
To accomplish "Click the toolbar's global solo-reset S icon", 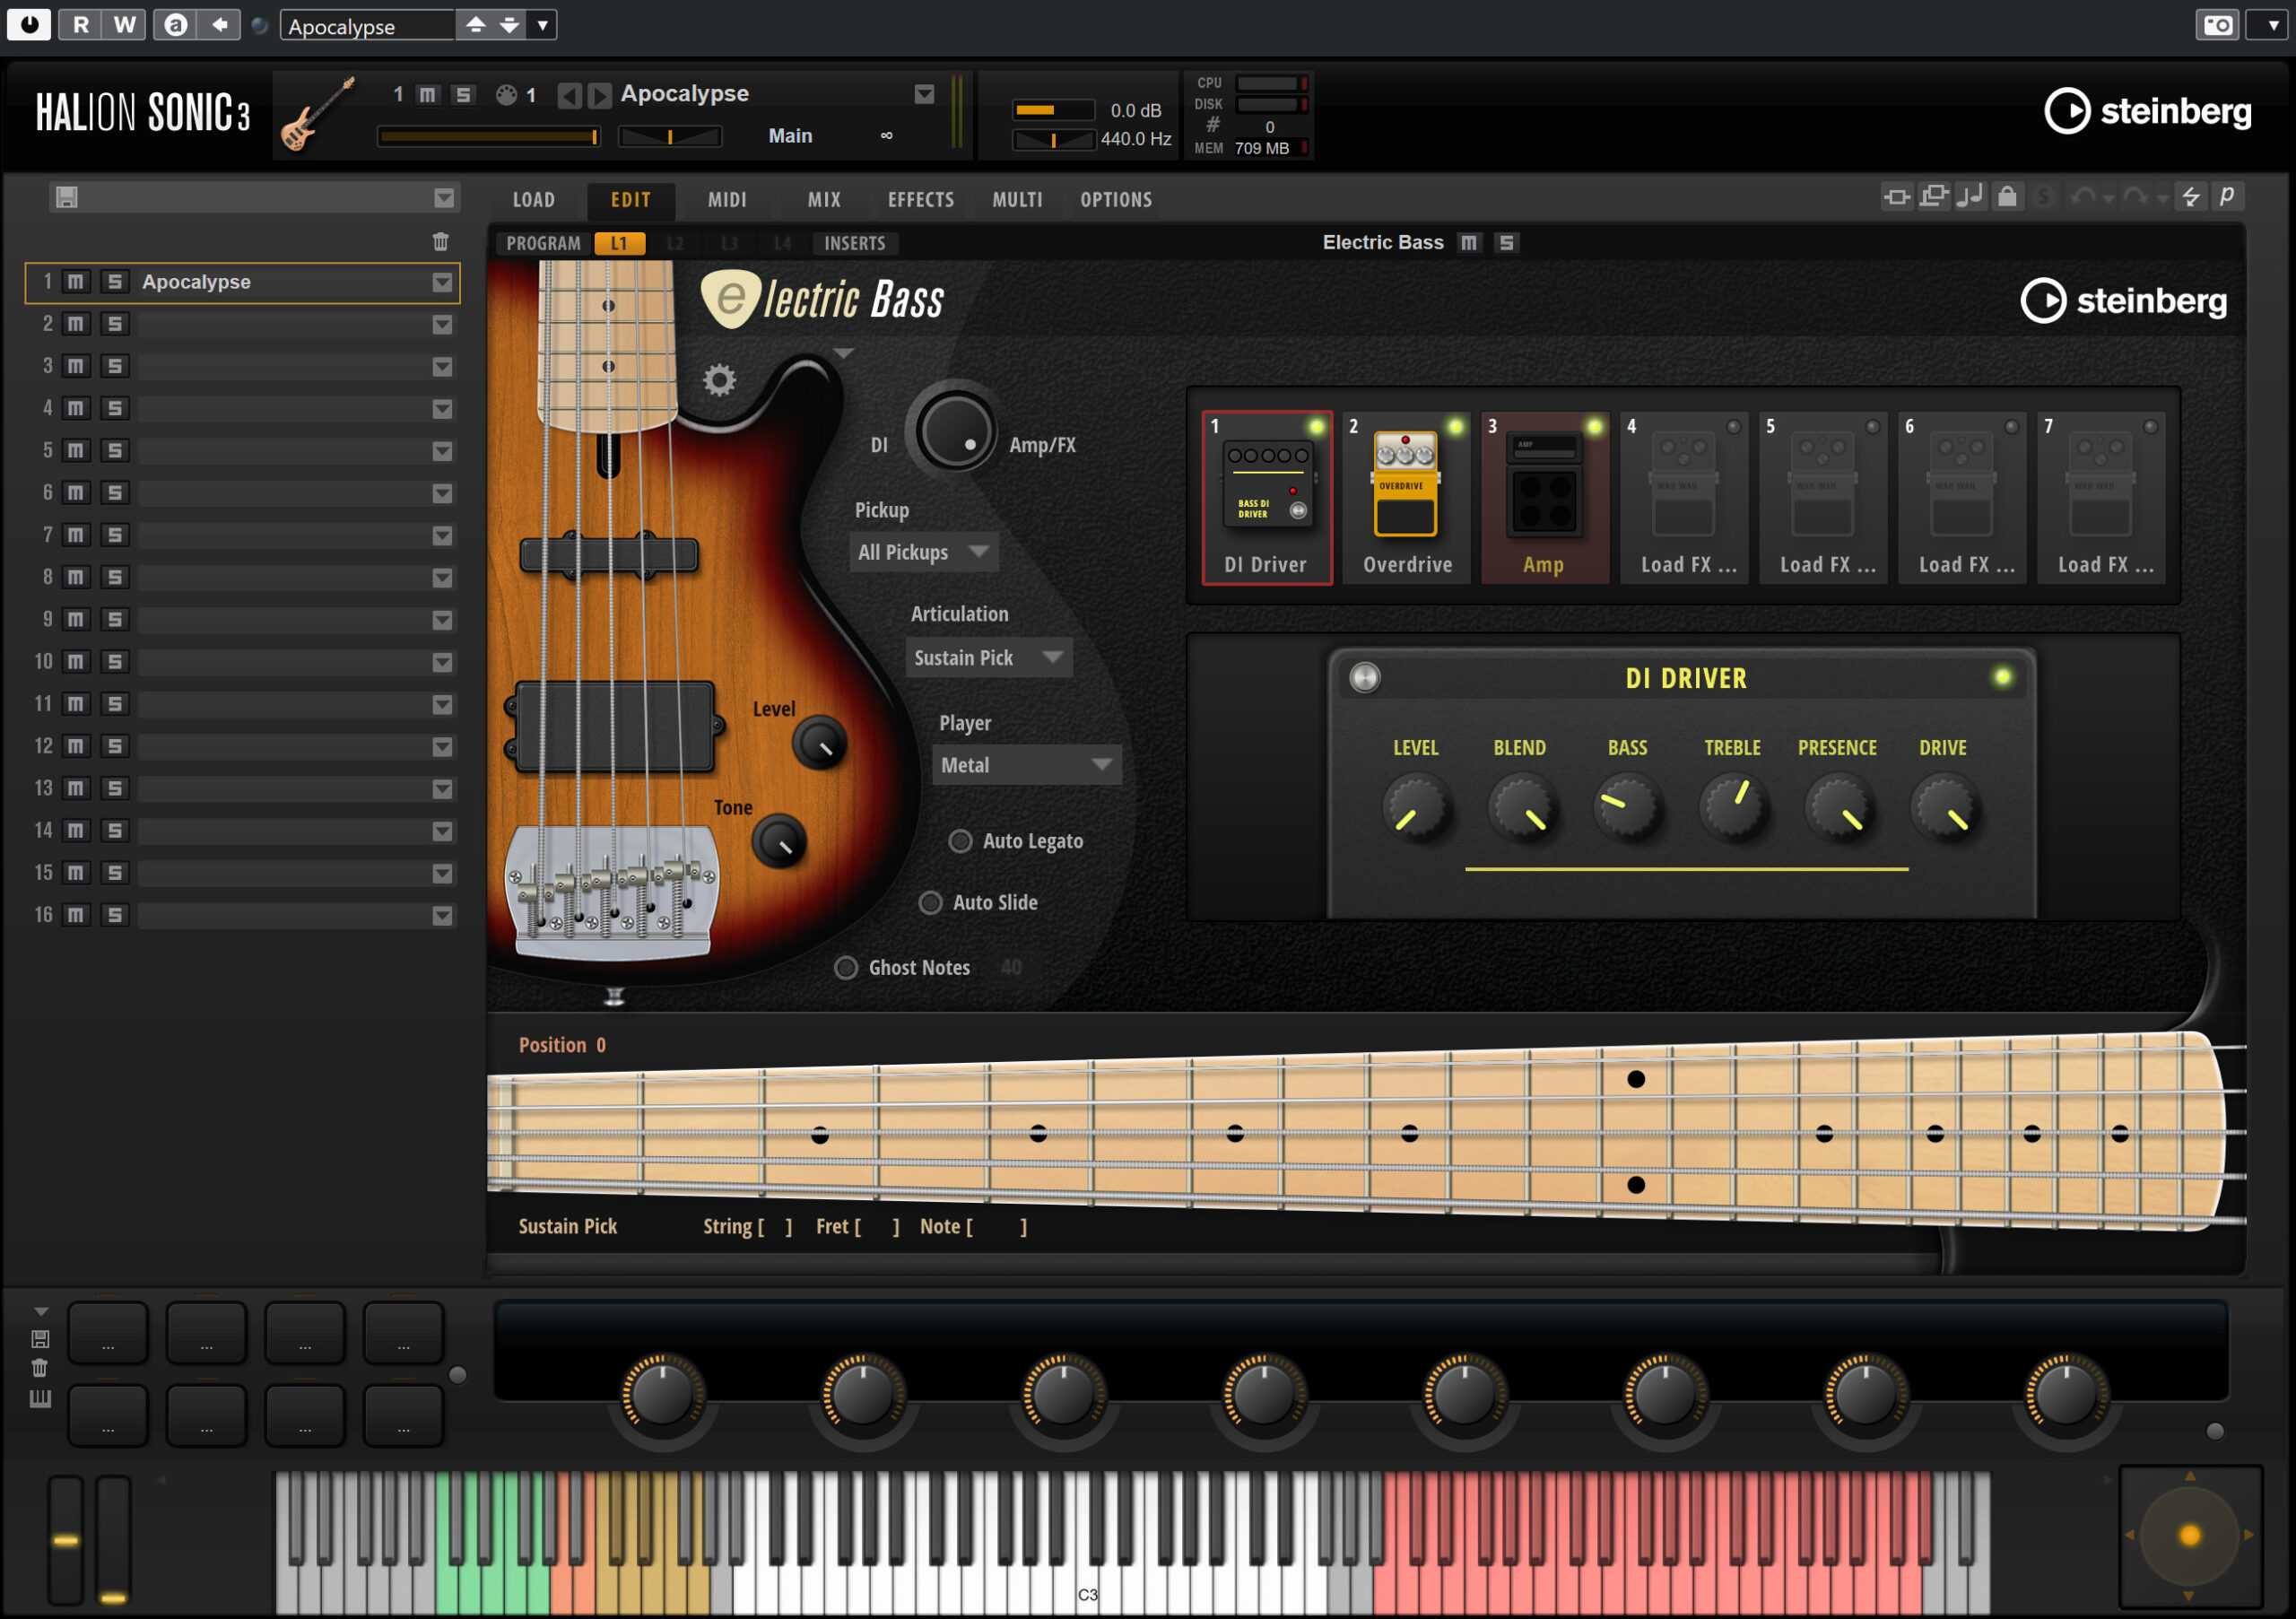I will [2043, 196].
